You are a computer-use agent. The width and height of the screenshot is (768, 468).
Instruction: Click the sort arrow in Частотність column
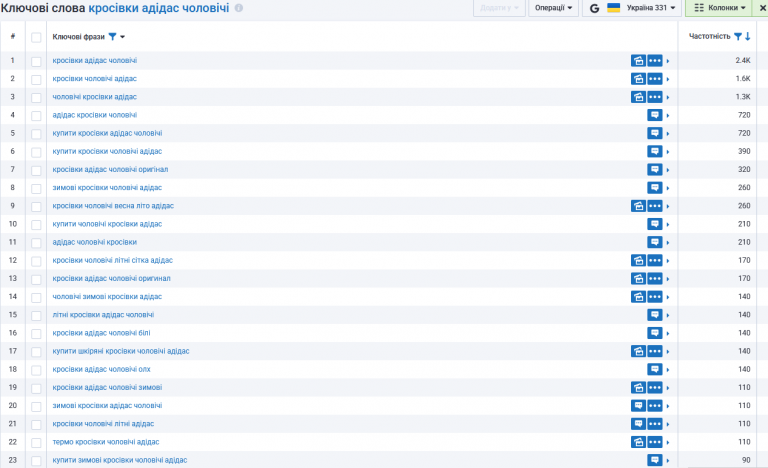click(x=747, y=36)
